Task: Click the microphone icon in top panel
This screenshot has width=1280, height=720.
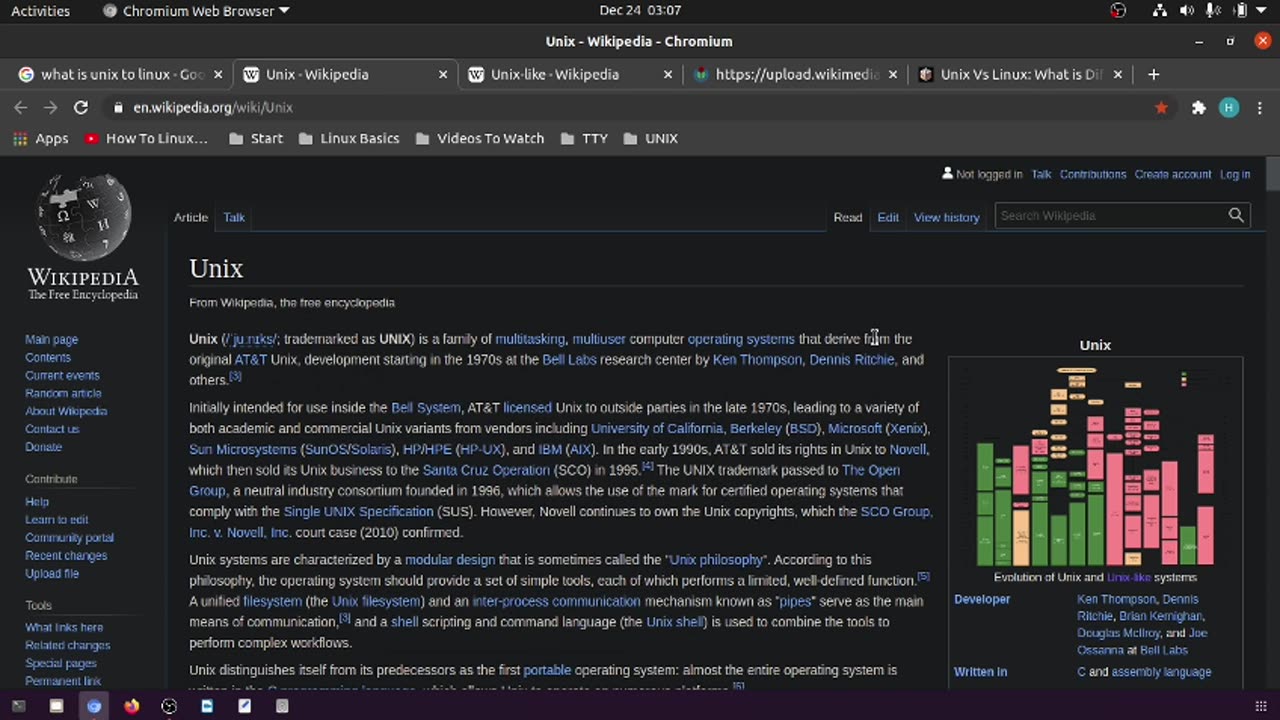Action: (1213, 11)
